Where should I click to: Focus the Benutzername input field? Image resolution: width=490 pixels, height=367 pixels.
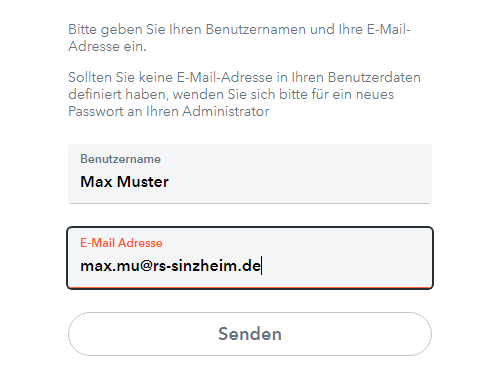(x=250, y=174)
